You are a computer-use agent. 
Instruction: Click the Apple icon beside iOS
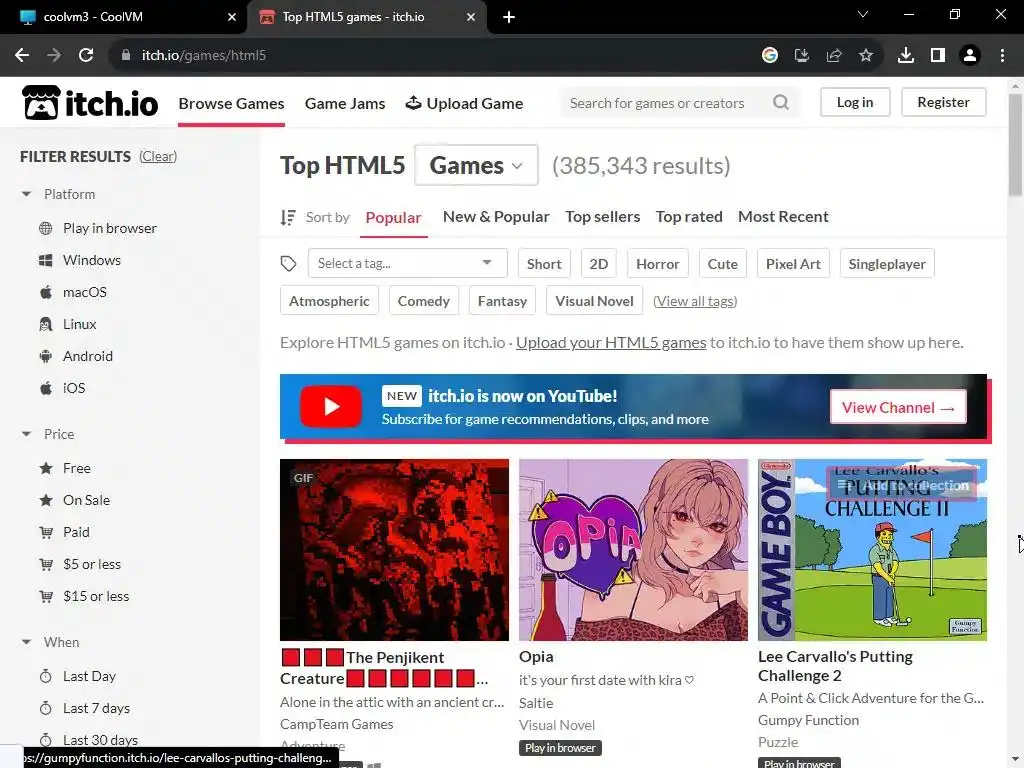point(46,388)
